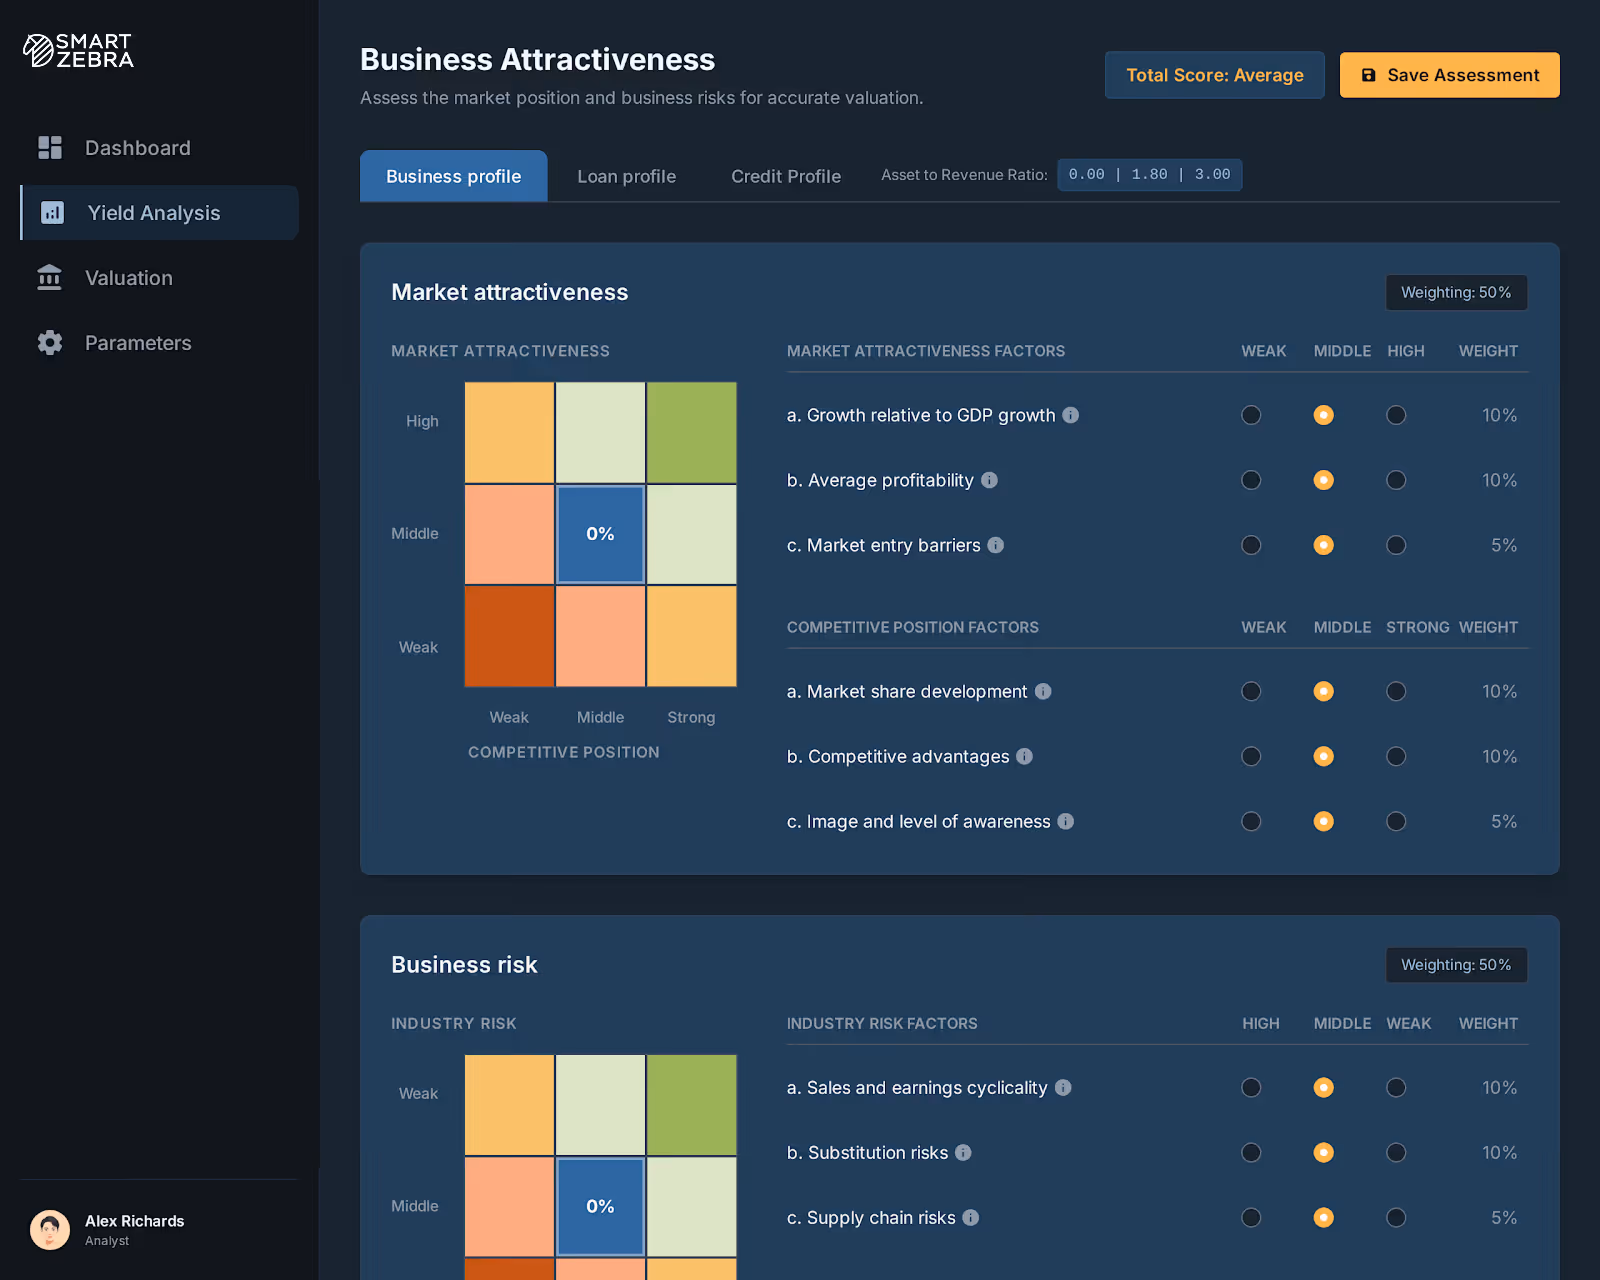Open Valuation from the sidebar
The height and width of the screenshot is (1280, 1600).
coord(159,278)
